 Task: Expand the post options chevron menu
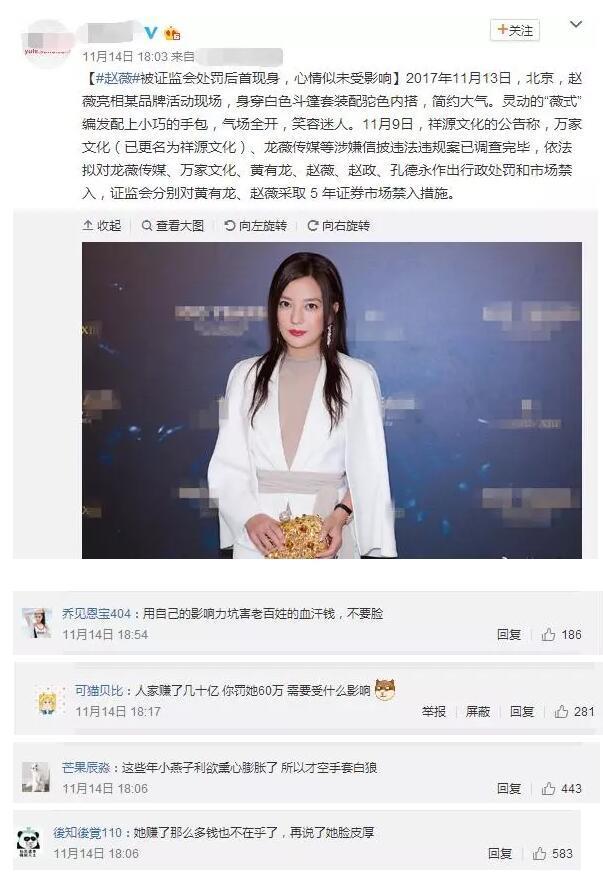(576, 24)
